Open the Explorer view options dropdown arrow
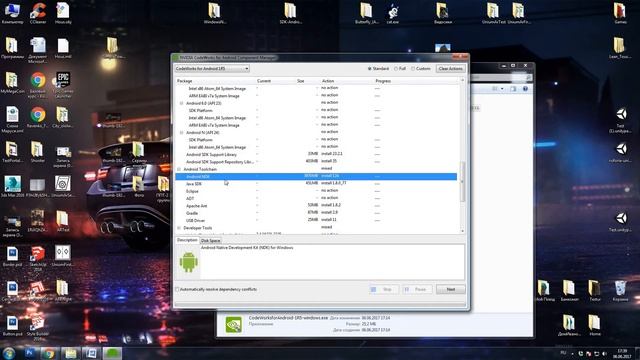The width and height of the screenshot is (640, 360). click(x=502, y=89)
